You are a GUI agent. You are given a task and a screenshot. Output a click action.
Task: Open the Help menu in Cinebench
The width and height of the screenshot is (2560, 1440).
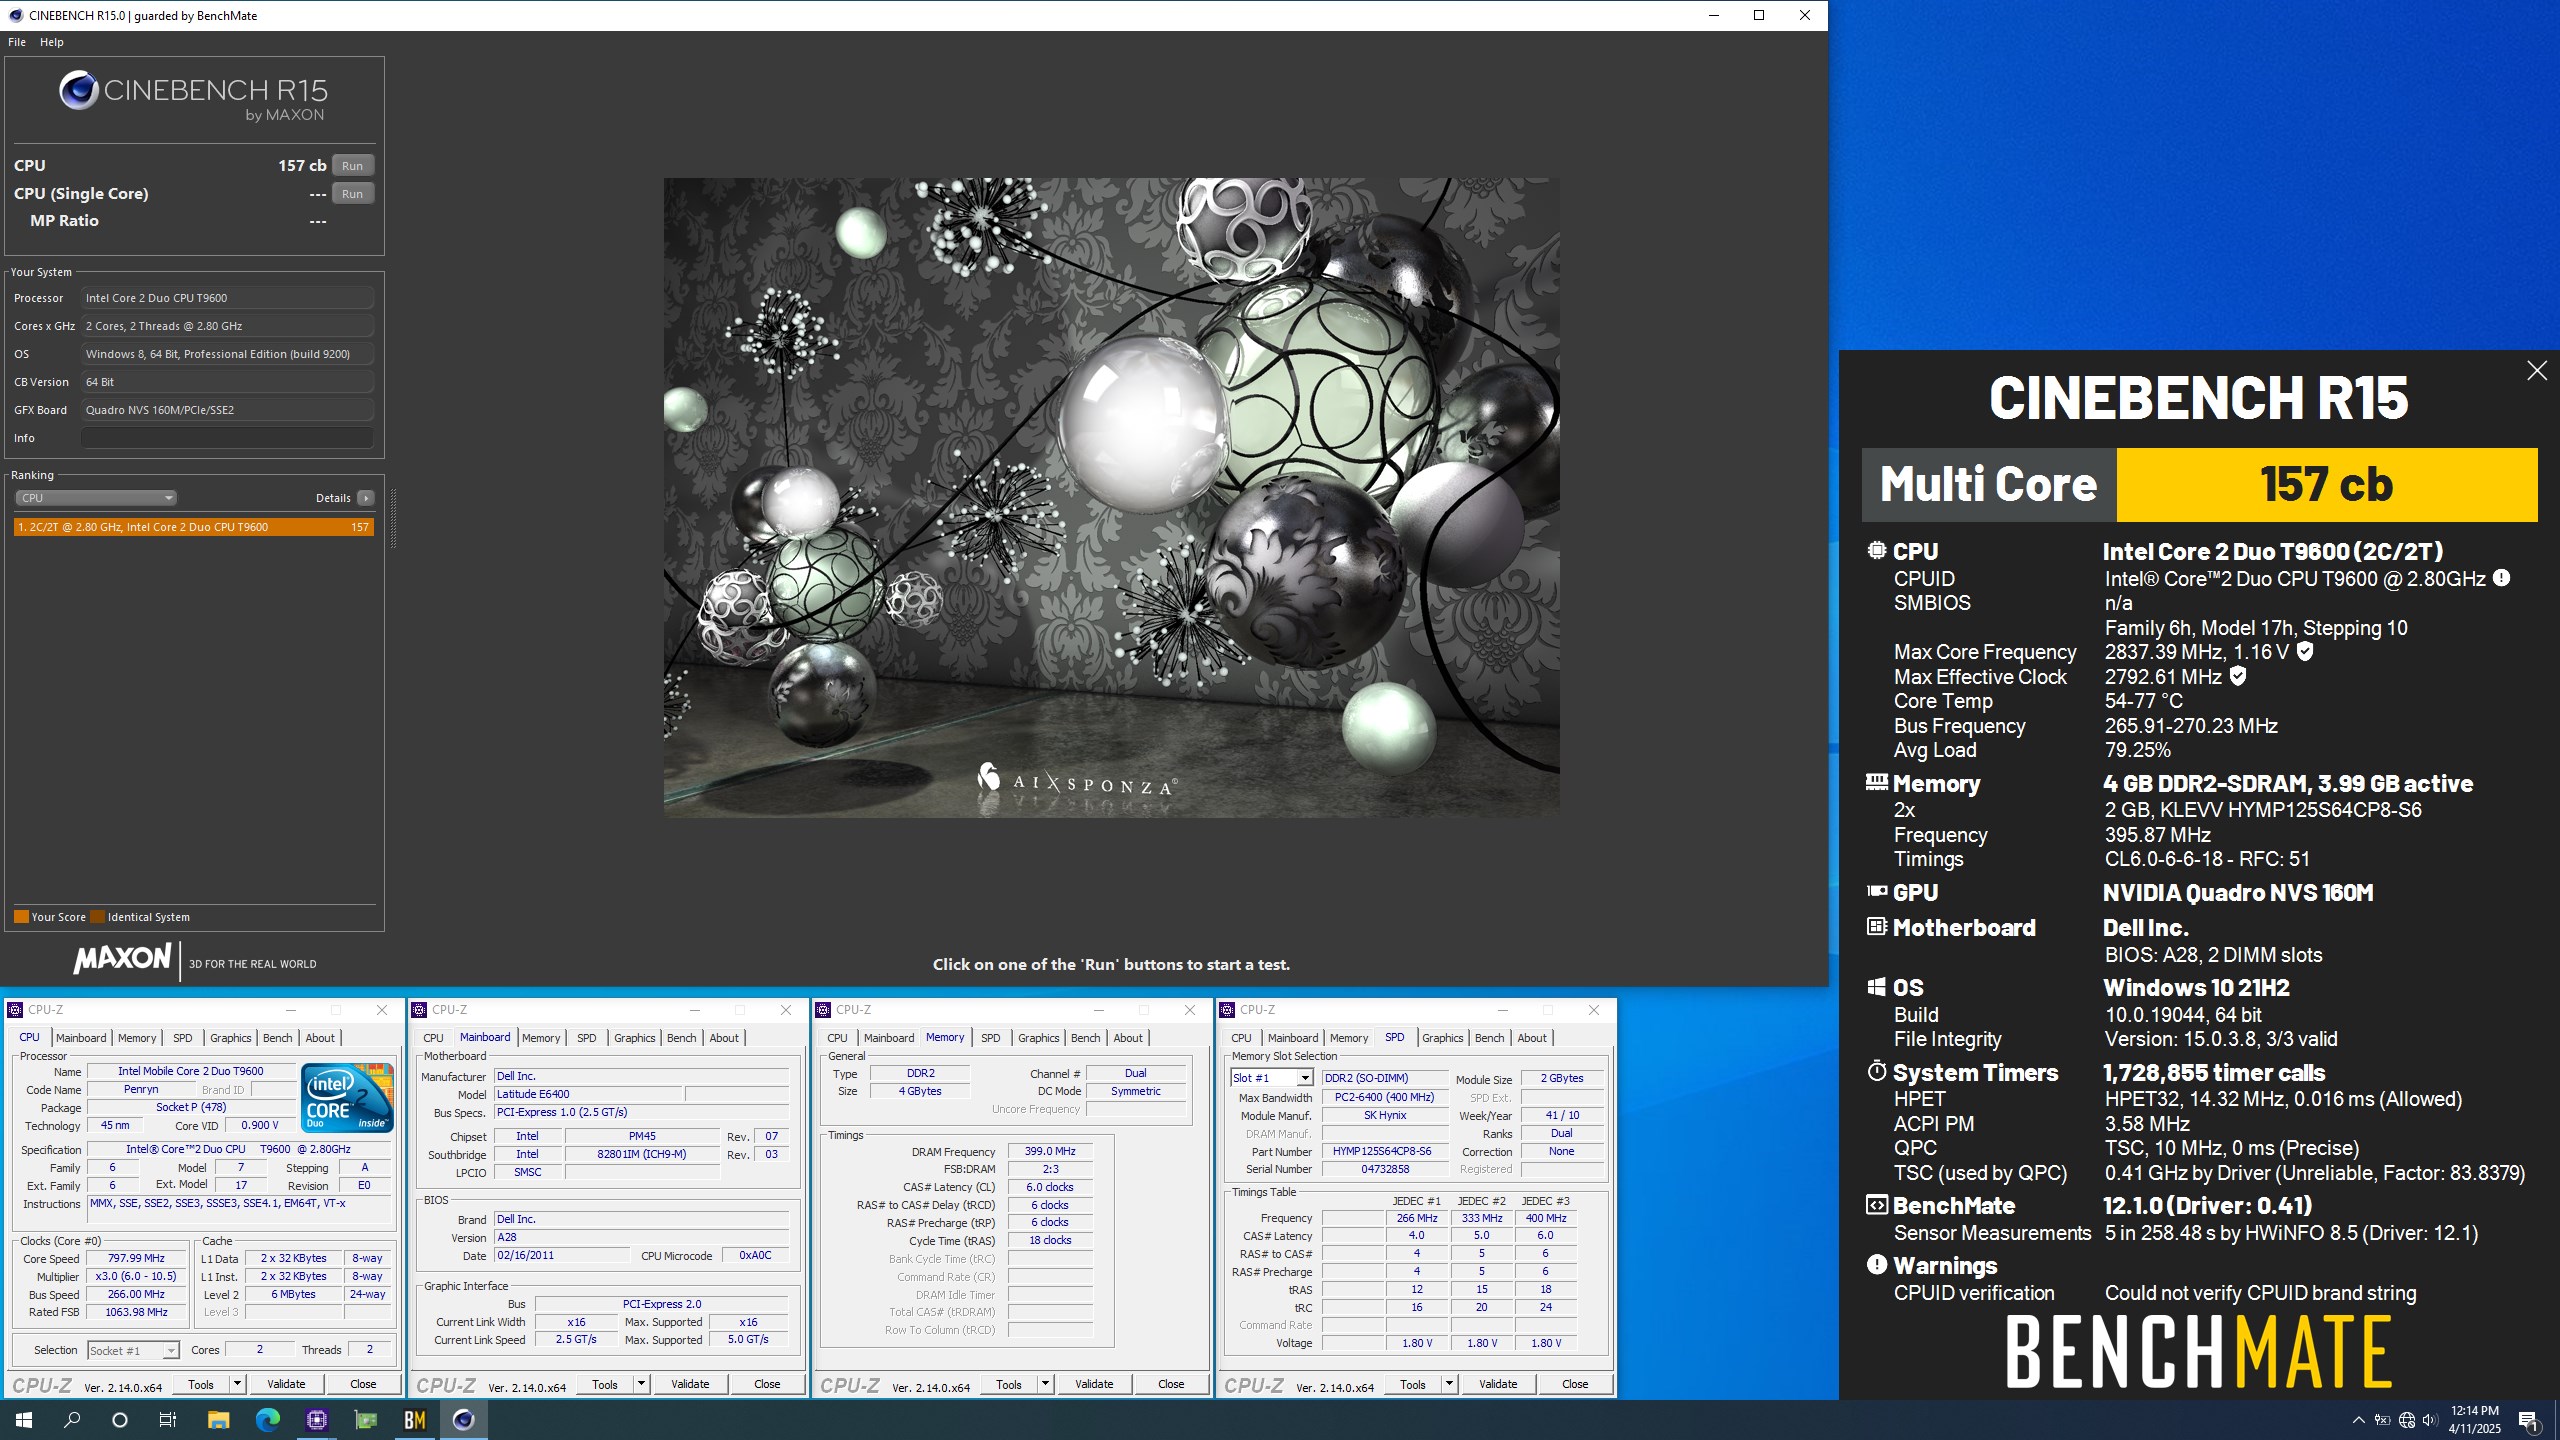(52, 42)
